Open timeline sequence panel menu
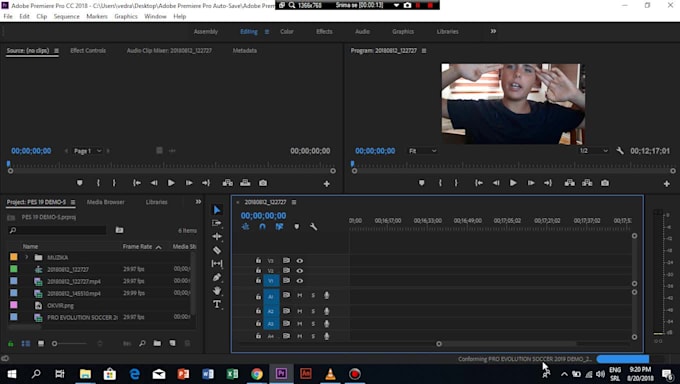This screenshot has width=680, height=384. click(294, 202)
